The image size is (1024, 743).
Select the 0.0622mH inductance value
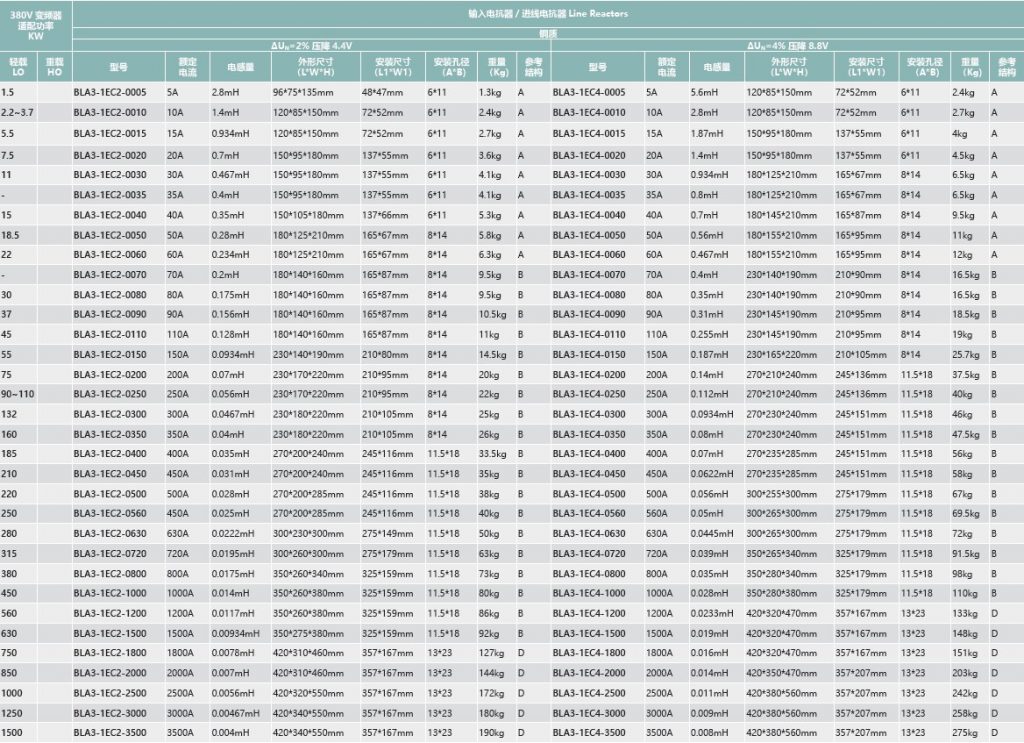coord(712,474)
